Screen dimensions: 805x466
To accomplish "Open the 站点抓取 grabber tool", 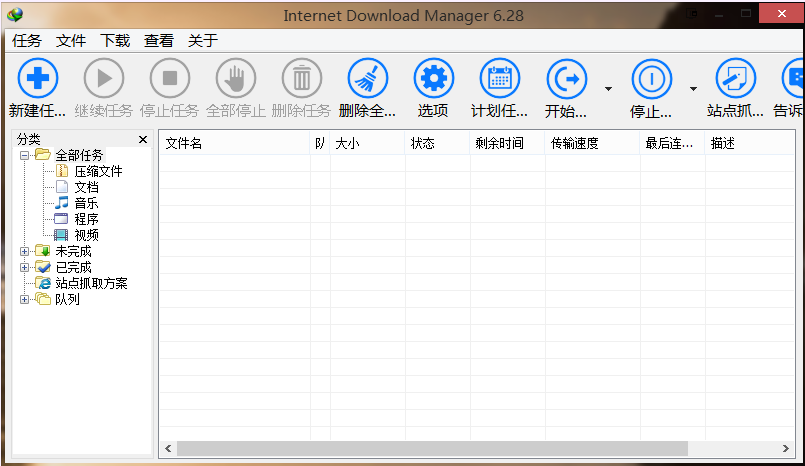I will [x=736, y=78].
